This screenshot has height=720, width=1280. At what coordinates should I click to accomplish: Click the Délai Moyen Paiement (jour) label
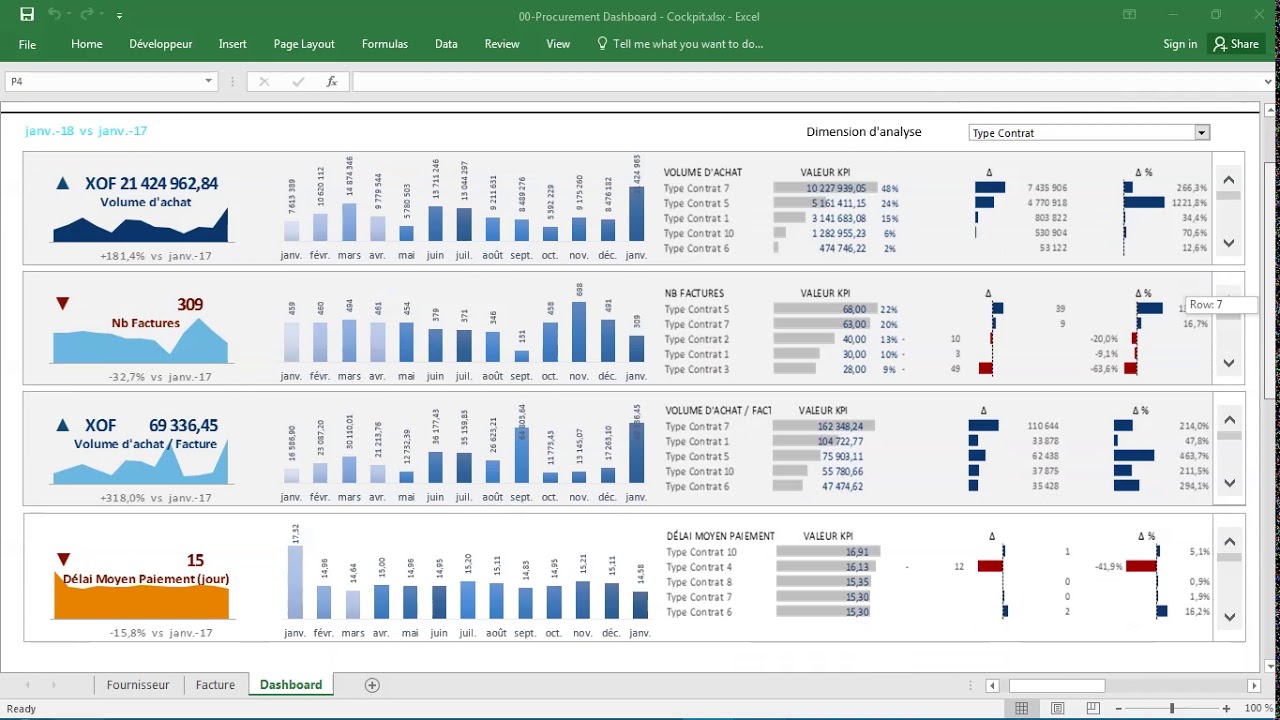click(x=146, y=579)
